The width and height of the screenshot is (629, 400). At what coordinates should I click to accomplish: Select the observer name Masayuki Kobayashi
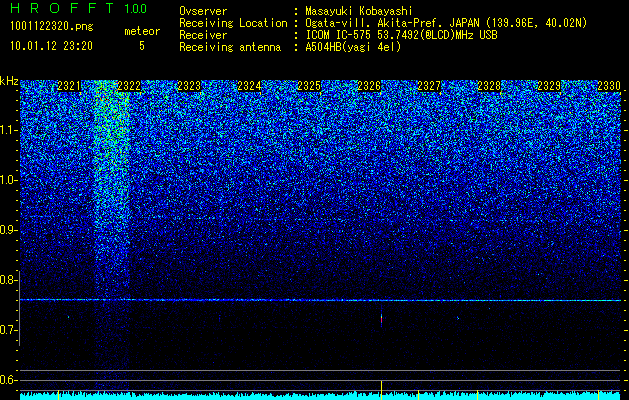point(359,11)
